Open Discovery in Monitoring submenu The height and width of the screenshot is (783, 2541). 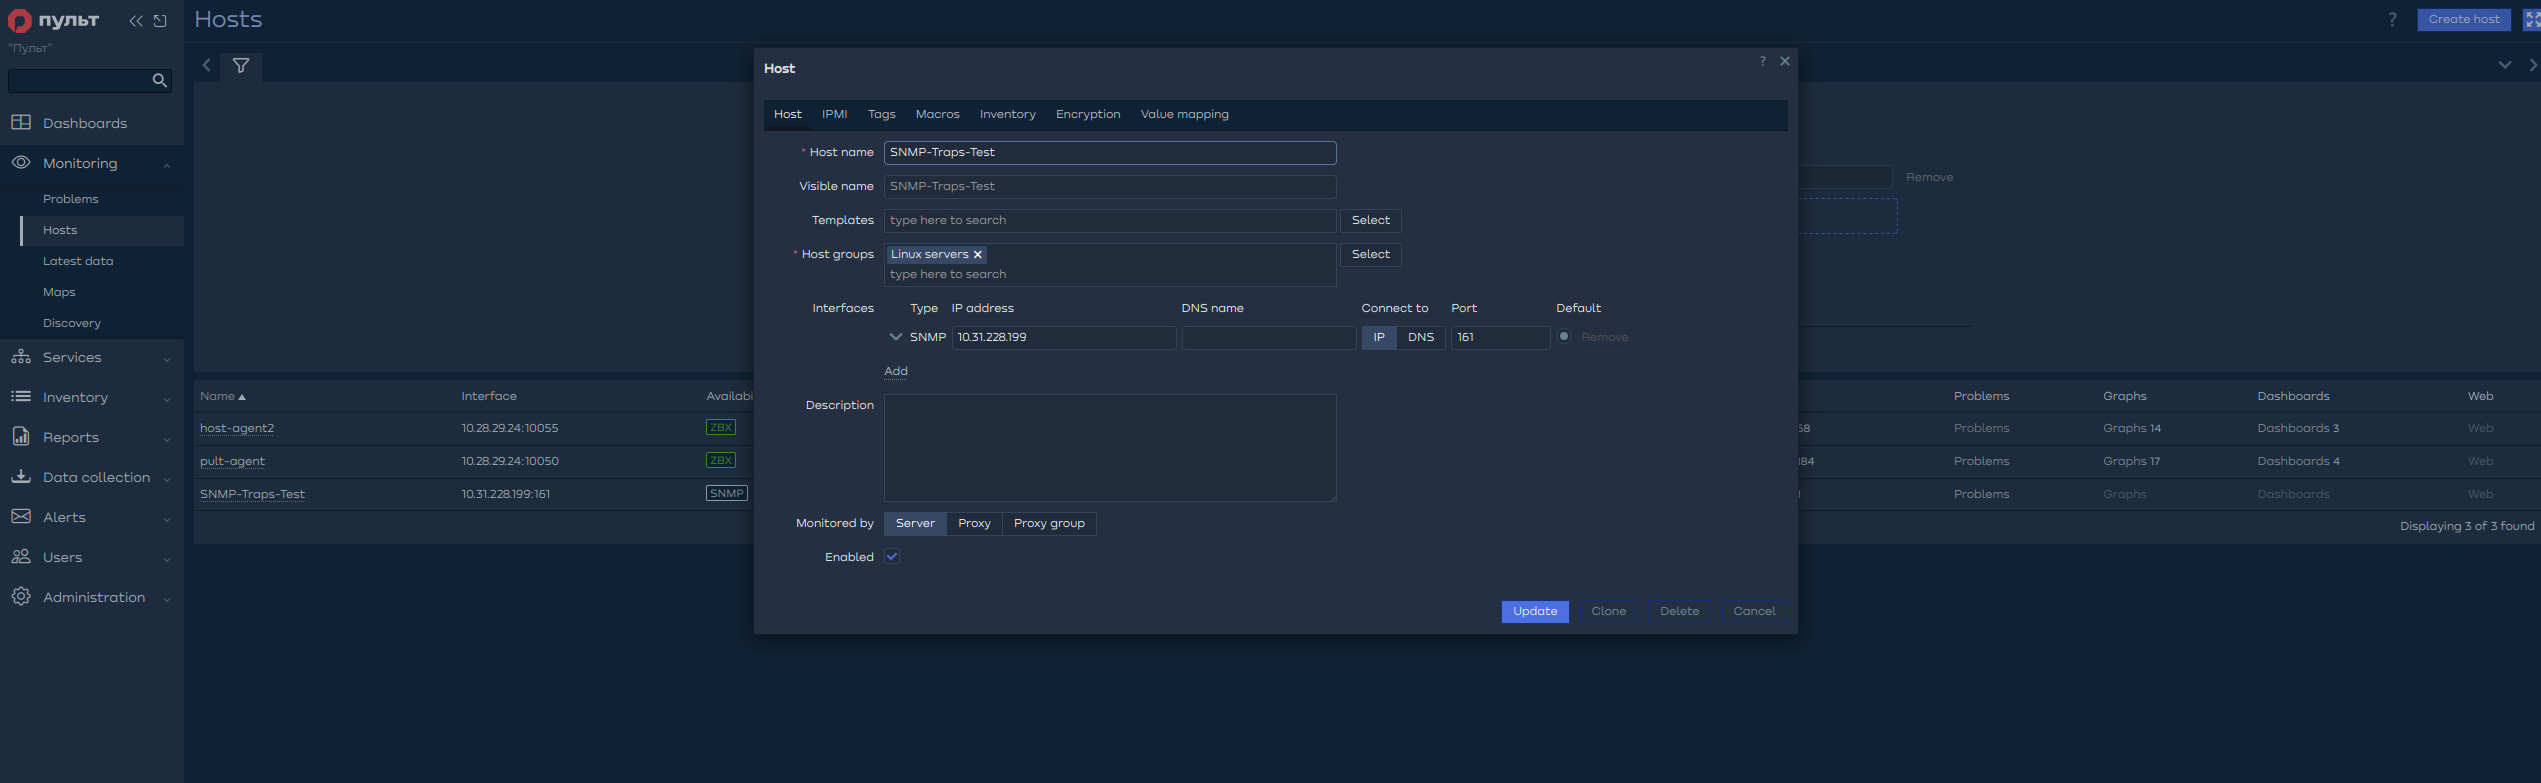point(72,323)
